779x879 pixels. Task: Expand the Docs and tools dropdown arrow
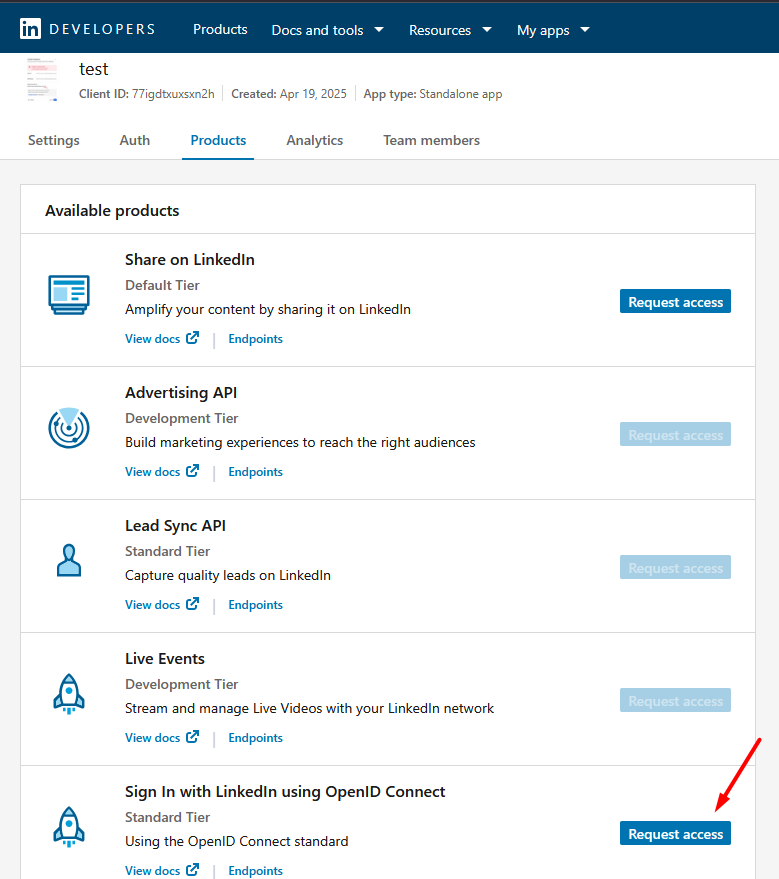coord(379,29)
